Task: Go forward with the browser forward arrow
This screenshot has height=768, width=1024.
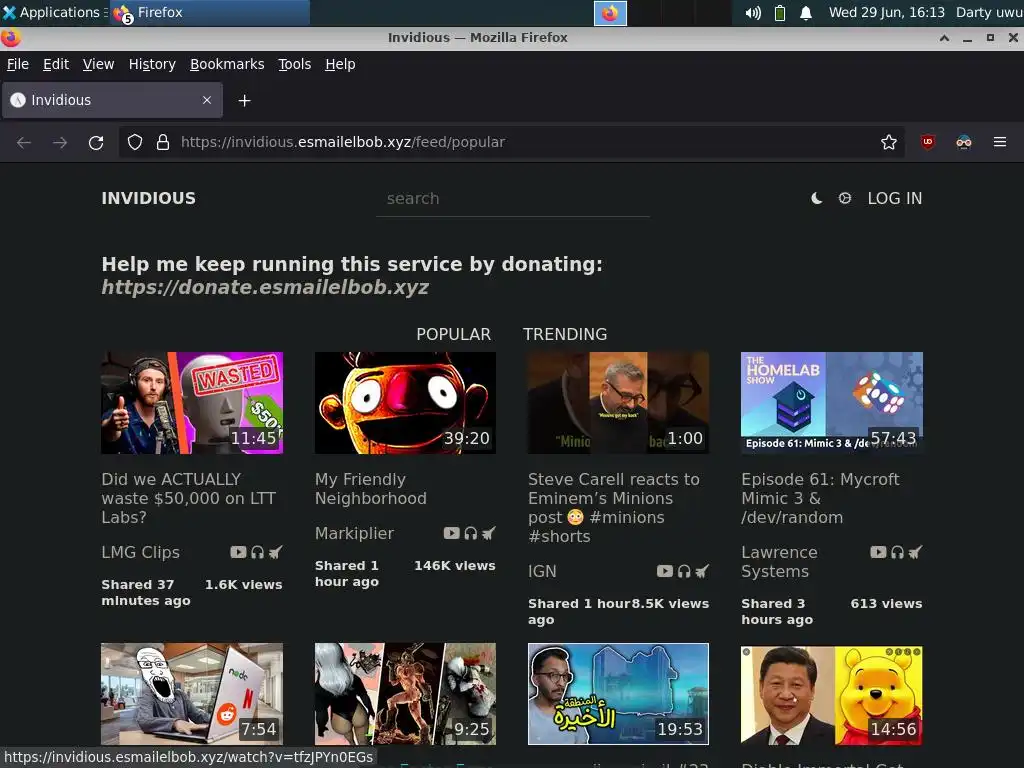Action: [60, 142]
